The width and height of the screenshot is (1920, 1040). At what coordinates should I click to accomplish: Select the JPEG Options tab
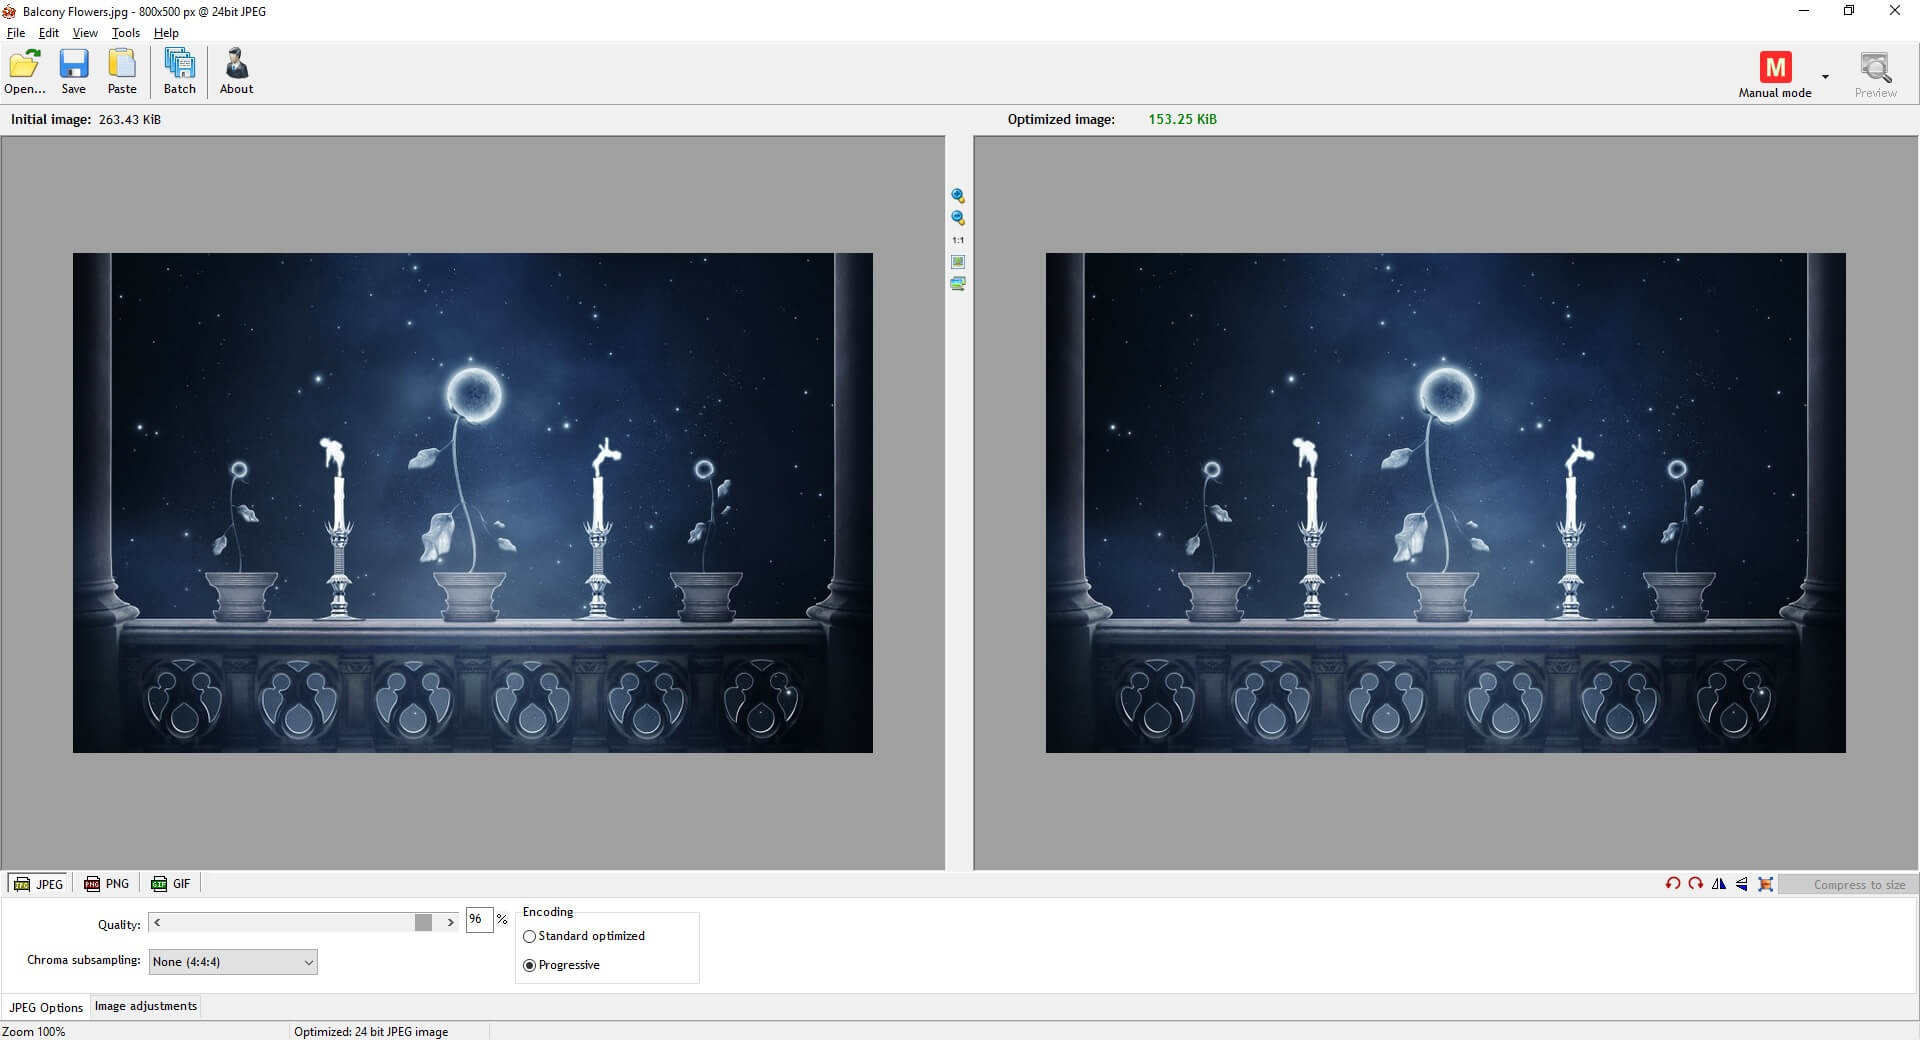pyautogui.click(x=46, y=1007)
